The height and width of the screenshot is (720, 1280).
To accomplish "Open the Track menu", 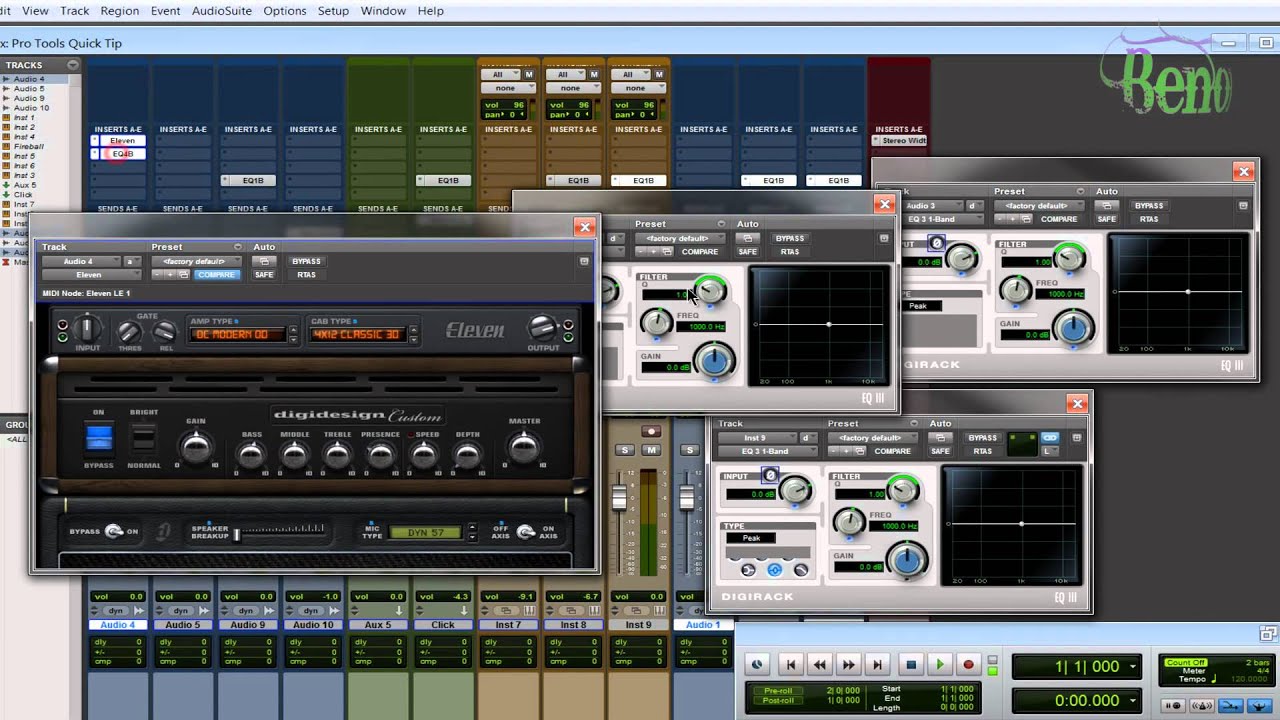I will pos(74,11).
